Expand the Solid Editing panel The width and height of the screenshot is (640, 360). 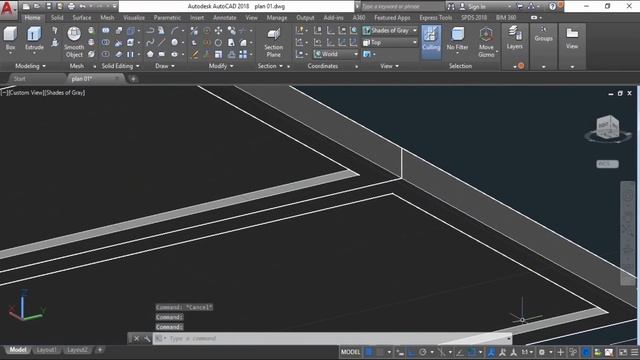(120, 66)
